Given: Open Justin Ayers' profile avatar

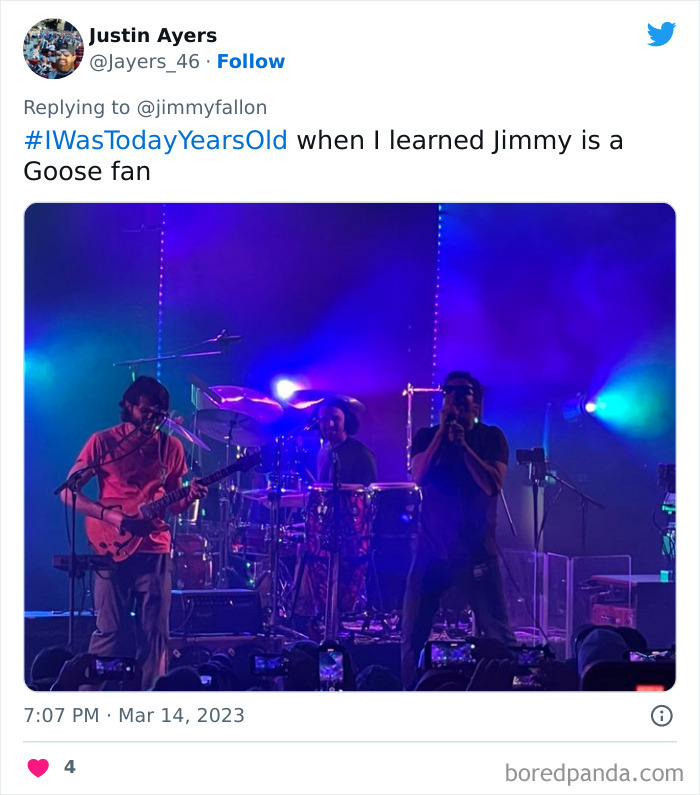Looking at the screenshot, I should click(x=53, y=48).
